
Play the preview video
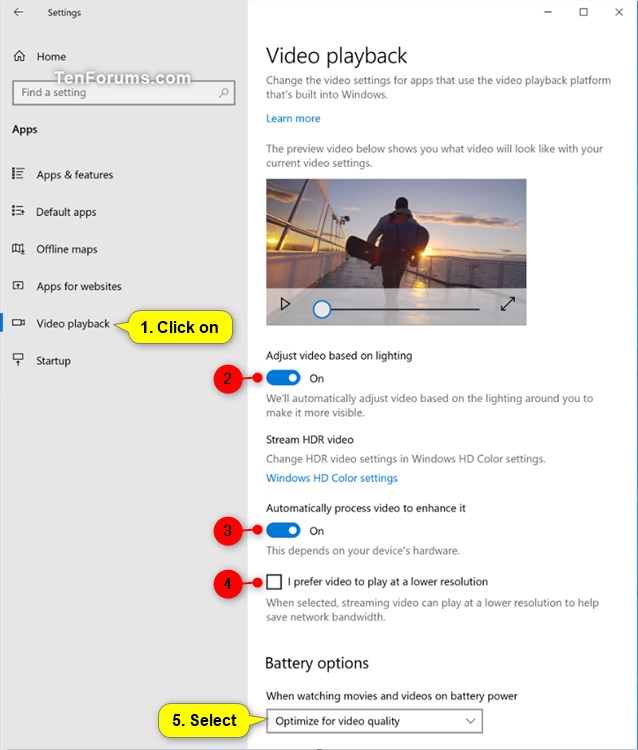click(x=285, y=304)
